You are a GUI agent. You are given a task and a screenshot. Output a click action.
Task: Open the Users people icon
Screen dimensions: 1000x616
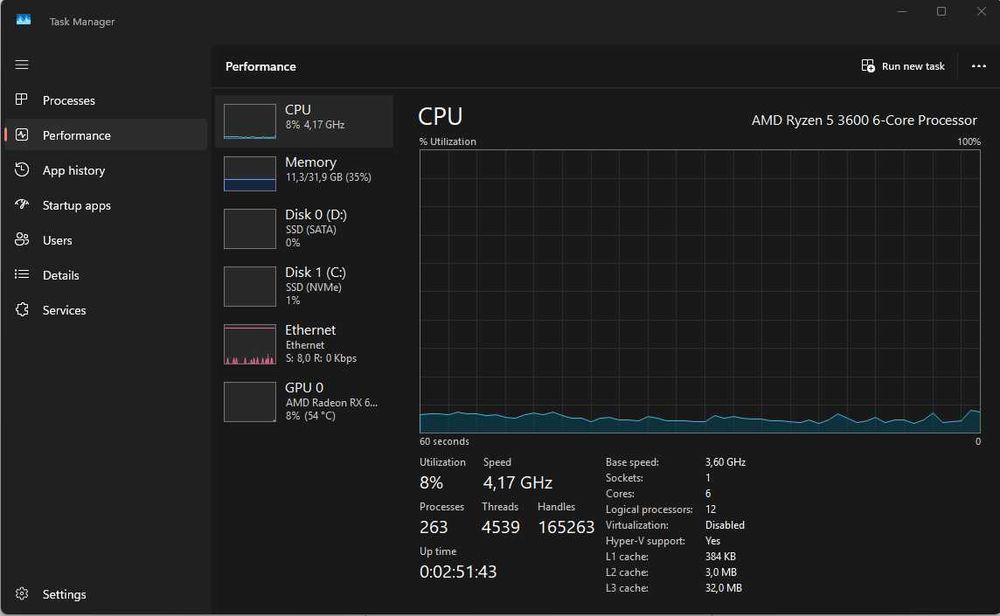pyautogui.click(x=22, y=240)
